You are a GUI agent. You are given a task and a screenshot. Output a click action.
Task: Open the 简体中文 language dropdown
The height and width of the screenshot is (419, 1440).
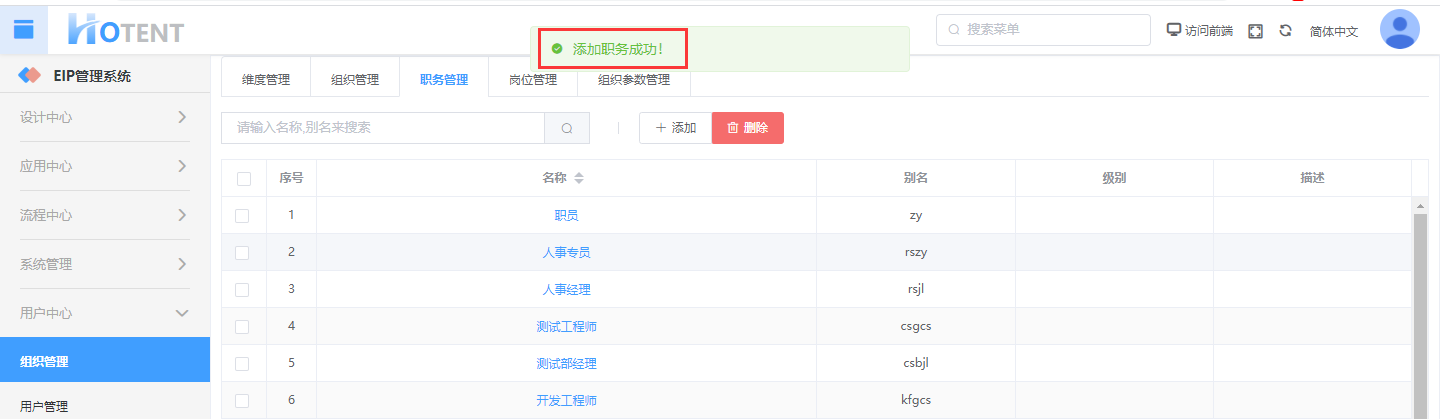(x=1334, y=32)
